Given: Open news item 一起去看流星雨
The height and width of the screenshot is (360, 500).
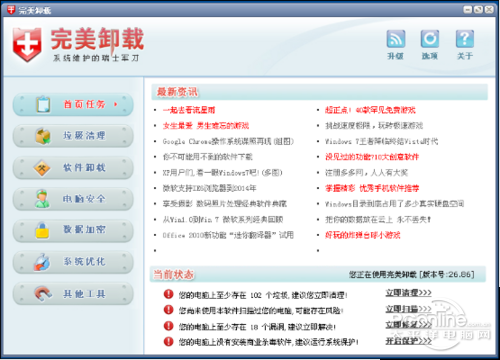Looking at the screenshot, I should 189,110.
